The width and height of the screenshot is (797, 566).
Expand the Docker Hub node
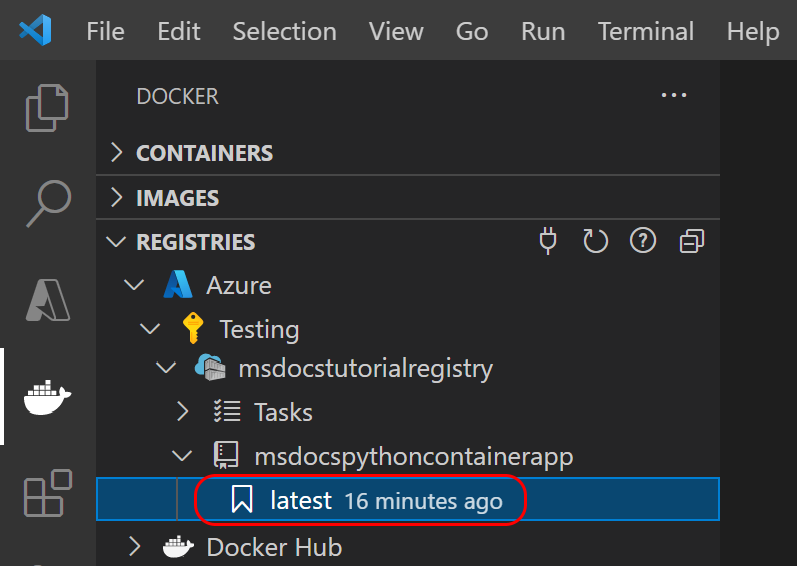[x=134, y=547]
